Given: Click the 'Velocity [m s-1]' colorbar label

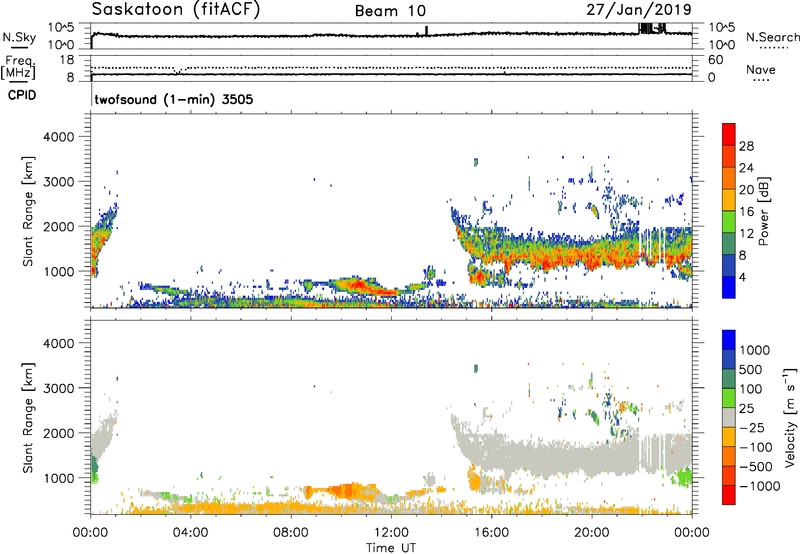Looking at the screenshot, I should 790,417.
